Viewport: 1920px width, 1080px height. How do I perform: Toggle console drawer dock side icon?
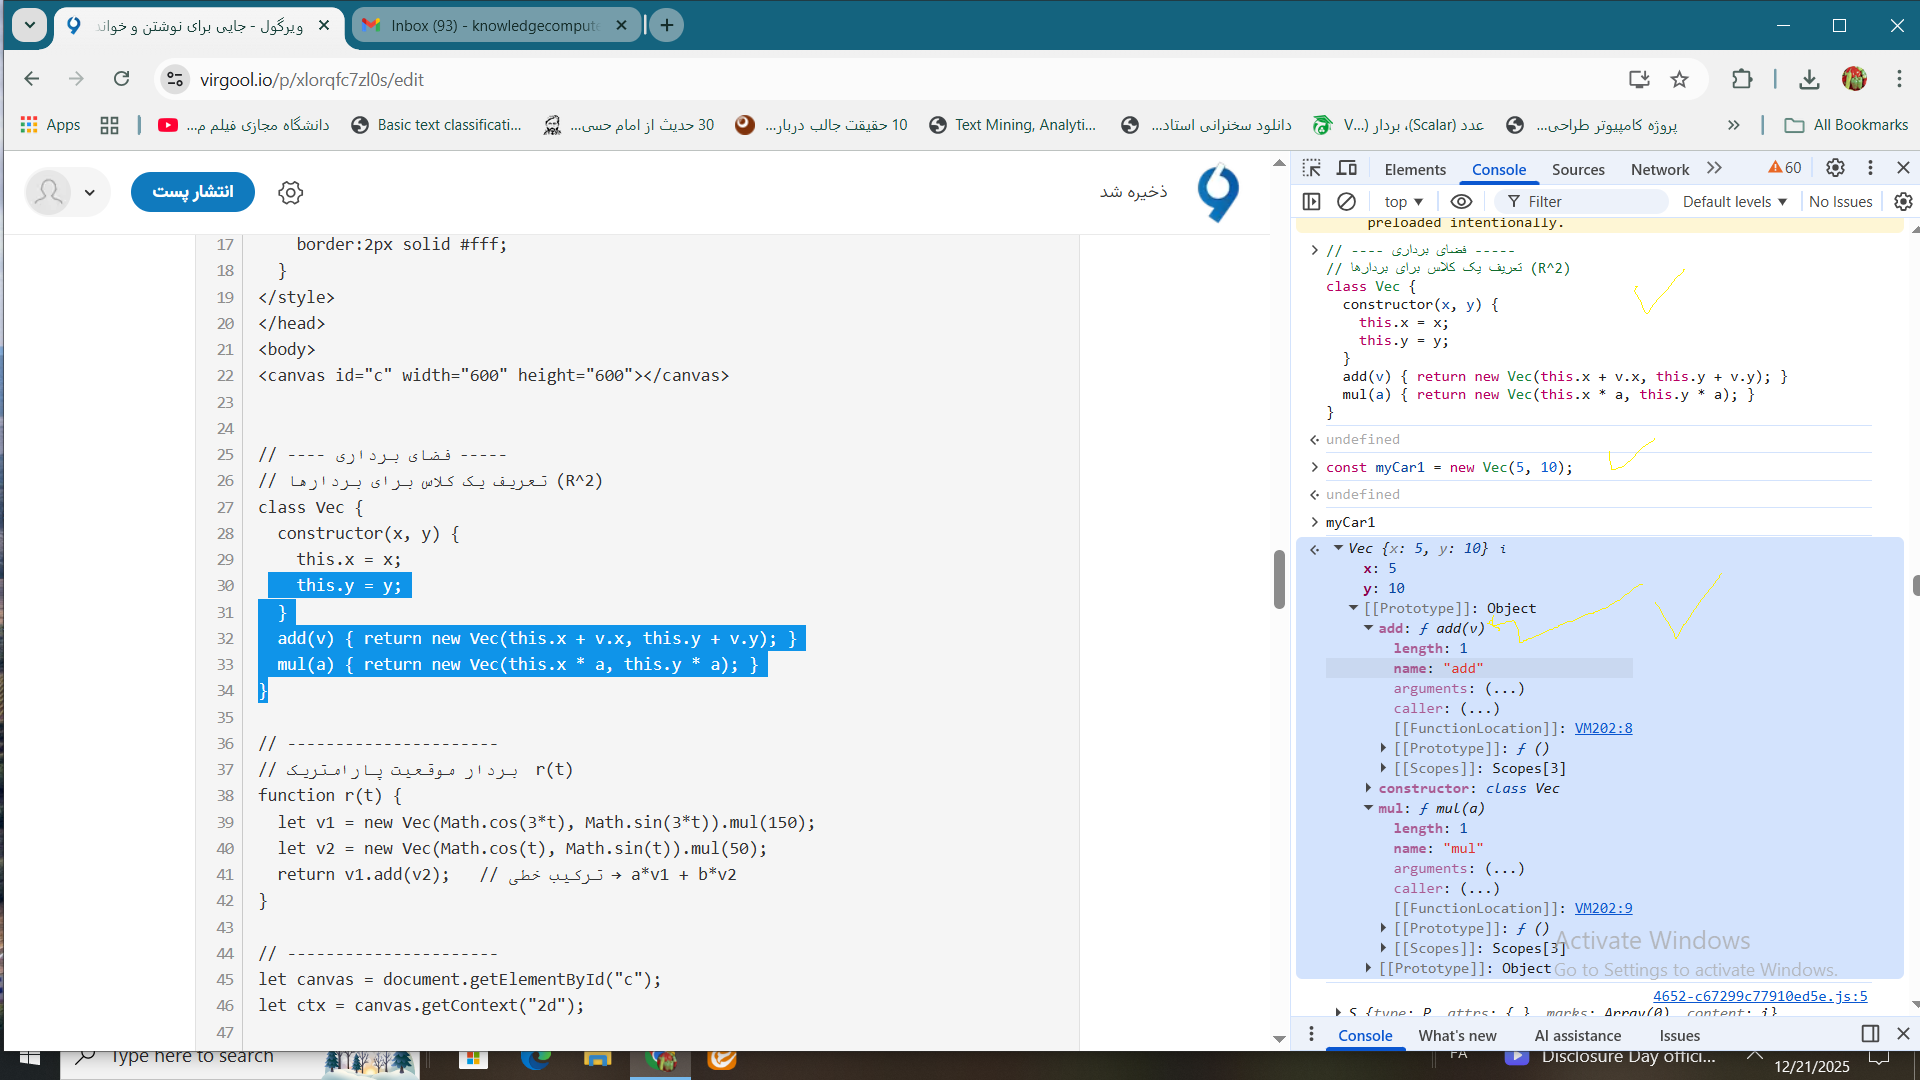[1870, 1033]
